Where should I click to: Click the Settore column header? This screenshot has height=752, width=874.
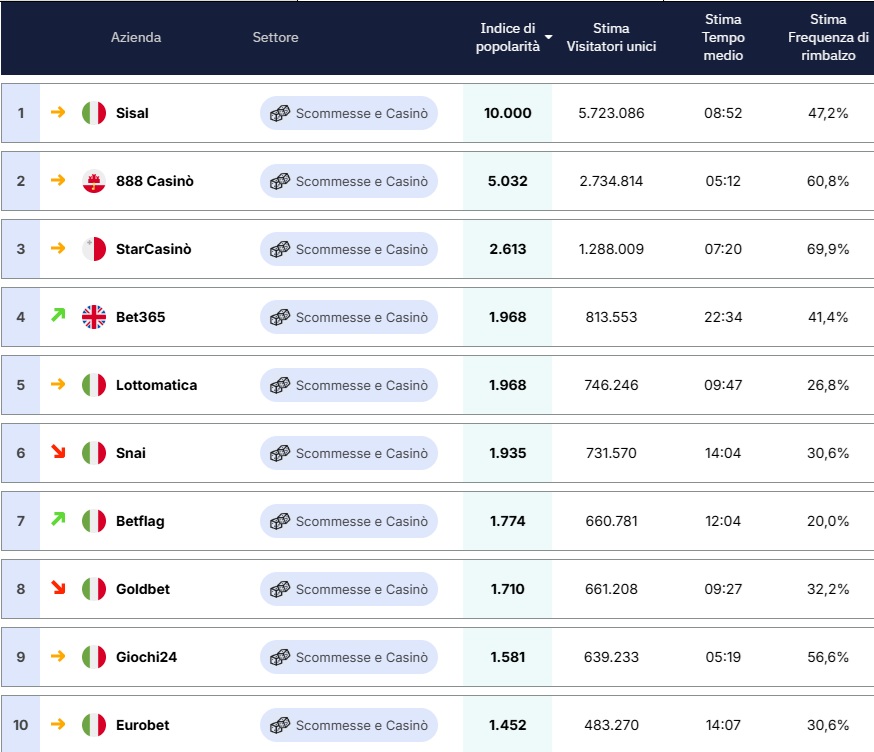(x=275, y=37)
